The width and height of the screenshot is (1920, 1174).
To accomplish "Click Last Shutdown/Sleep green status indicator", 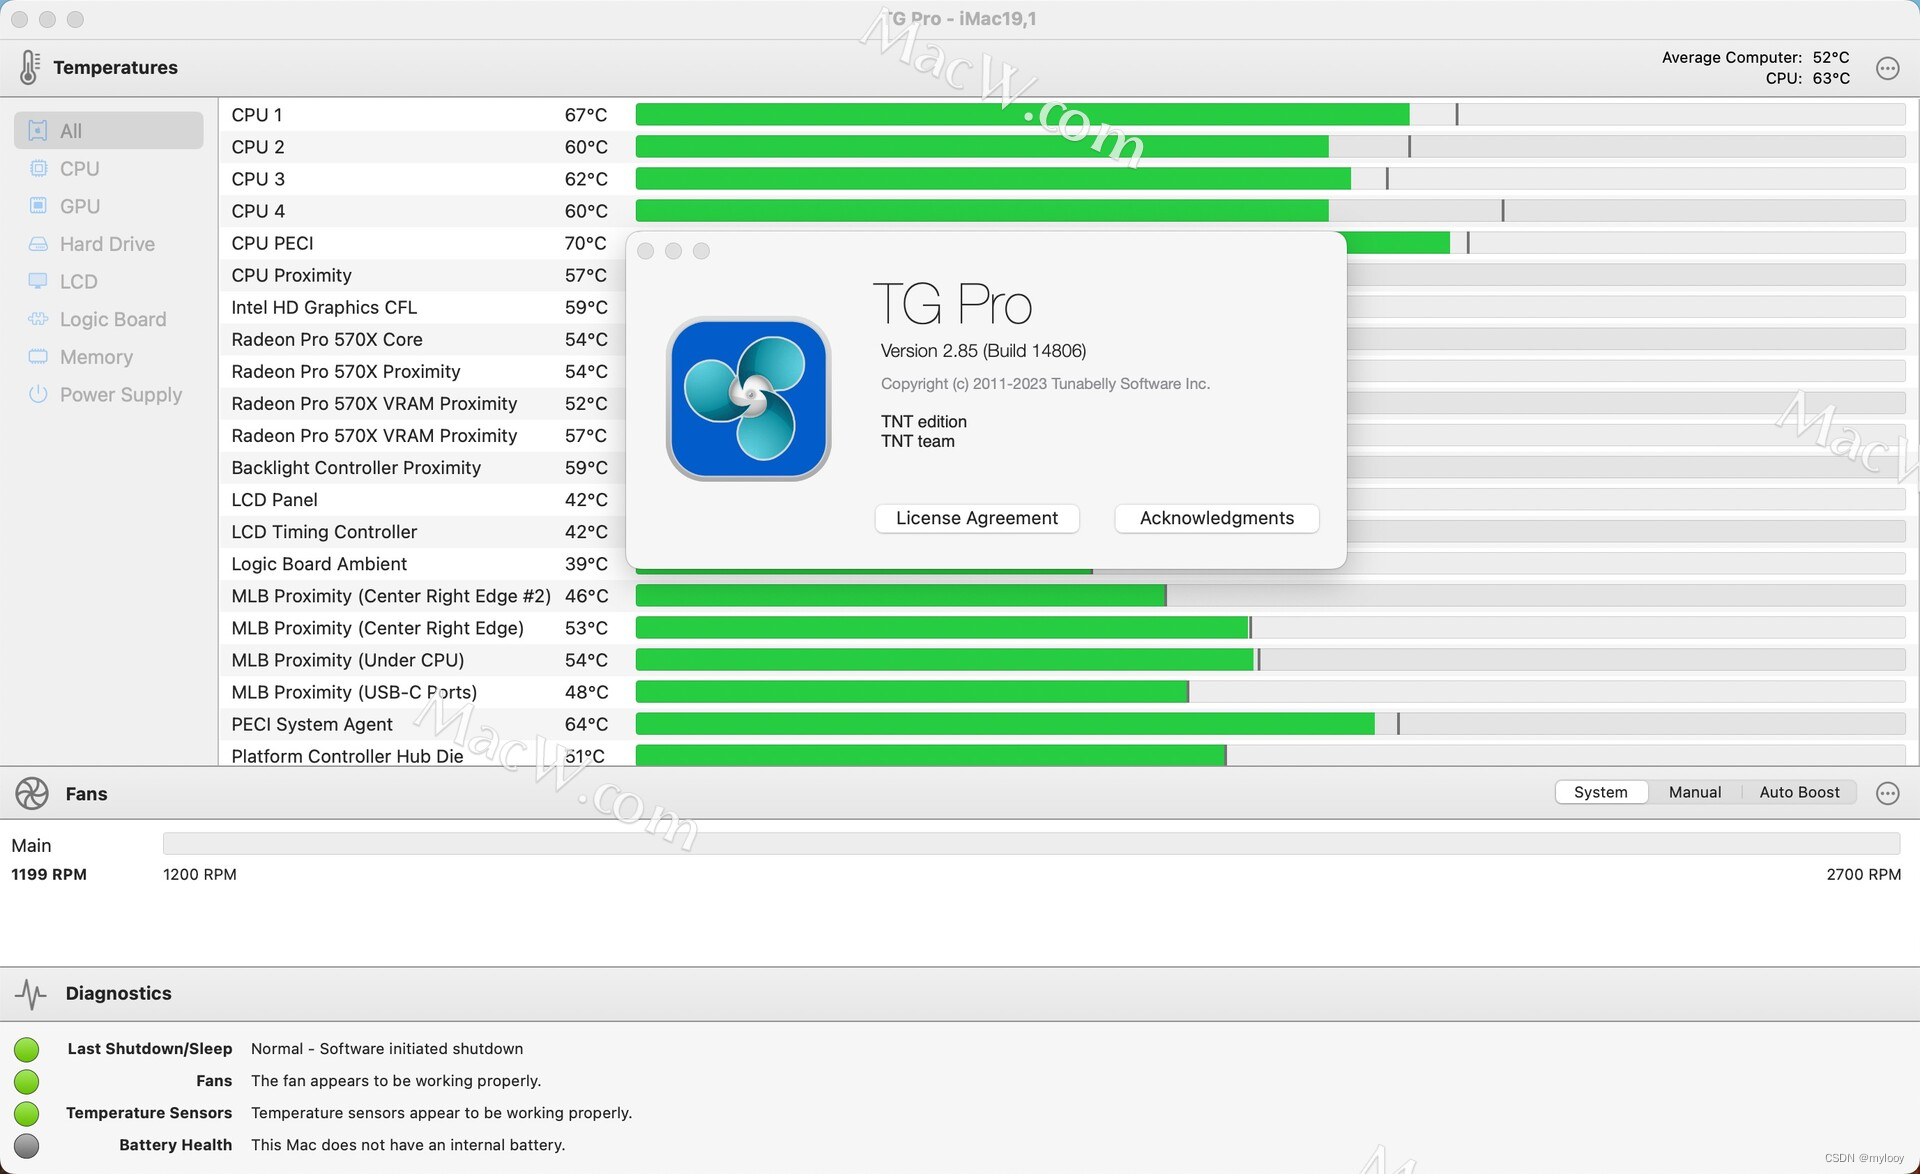I will tap(27, 1049).
